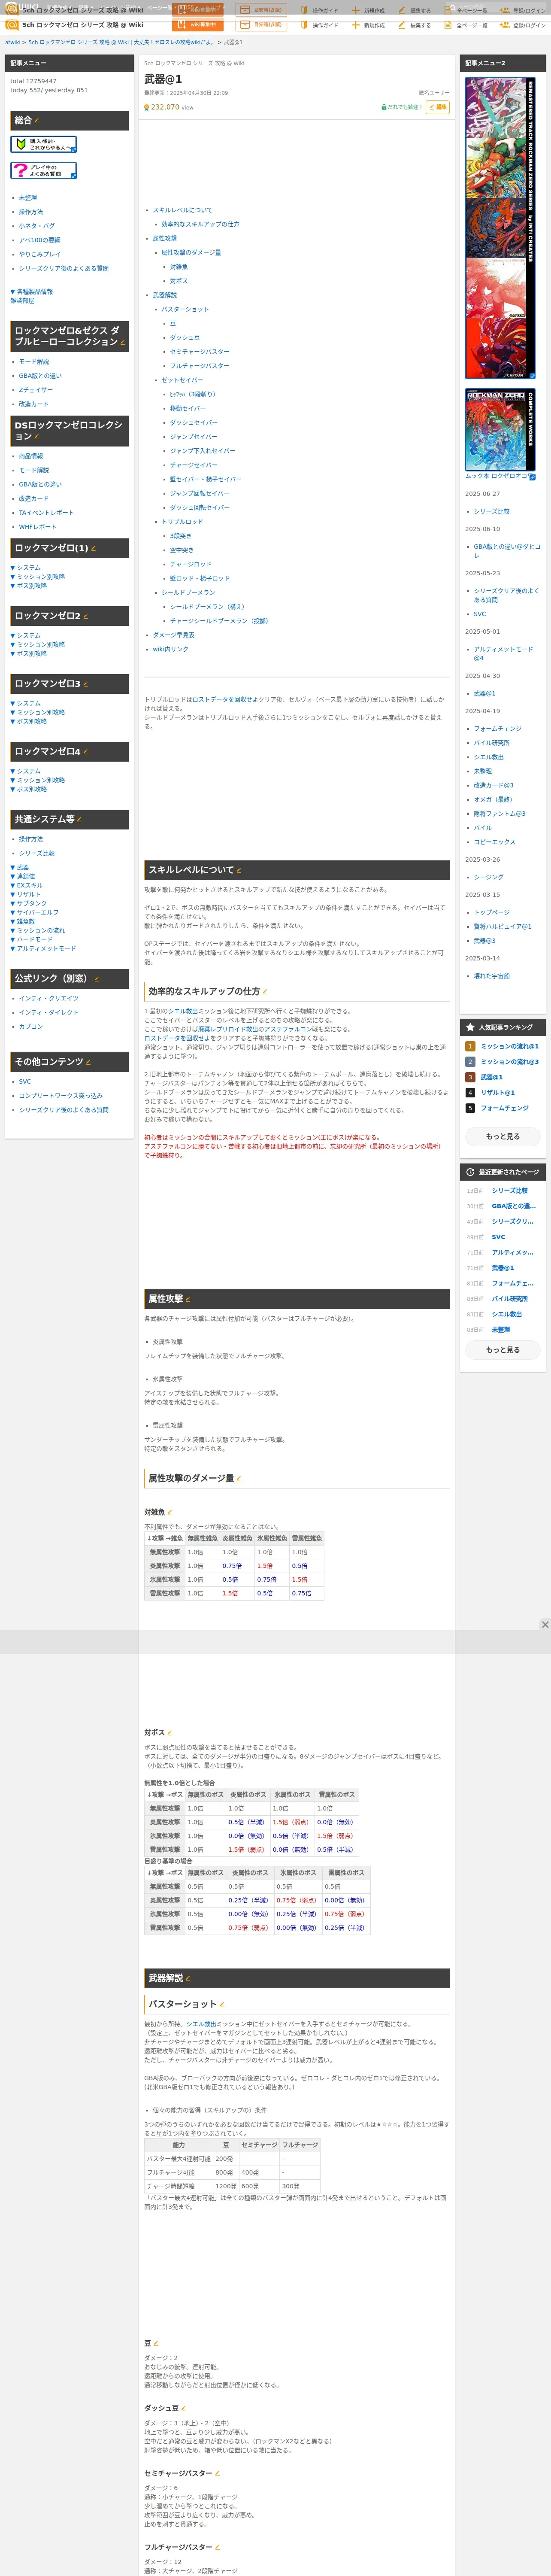
Task: Click the edit pencil beside 属性攻撃のダメージ量 heading
Action: click(x=239, y=1478)
